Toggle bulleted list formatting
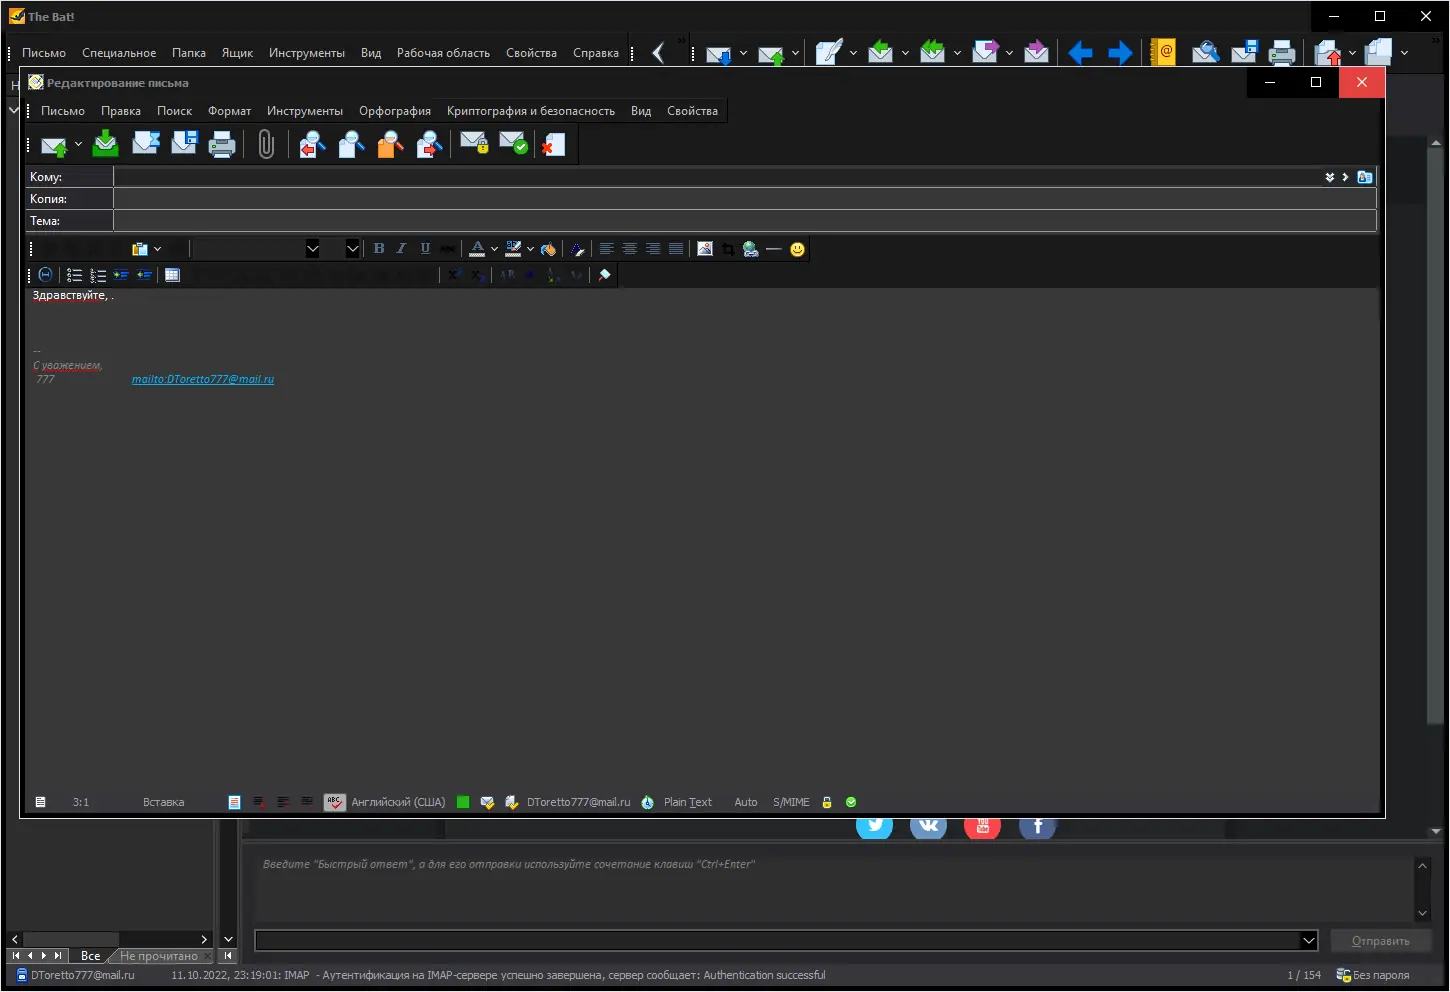 point(74,275)
